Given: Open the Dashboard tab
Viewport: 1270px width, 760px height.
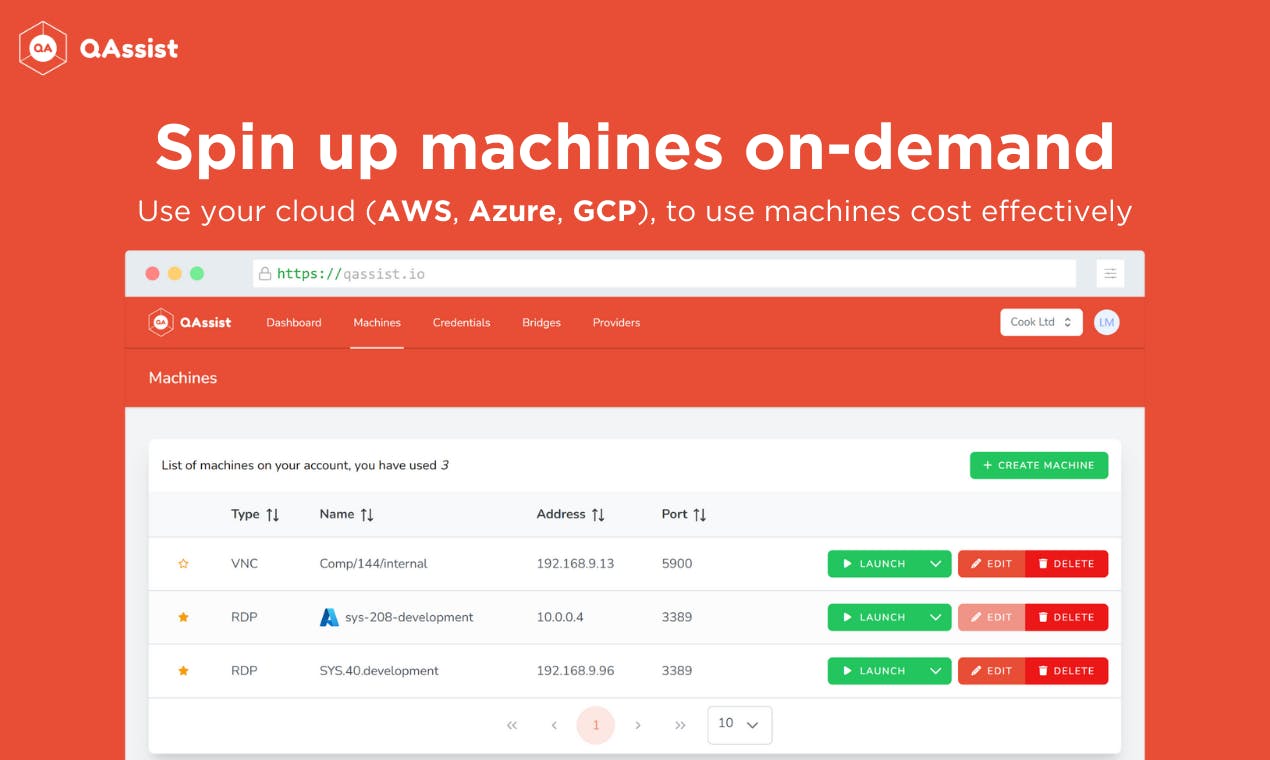Looking at the screenshot, I should pos(294,323).
